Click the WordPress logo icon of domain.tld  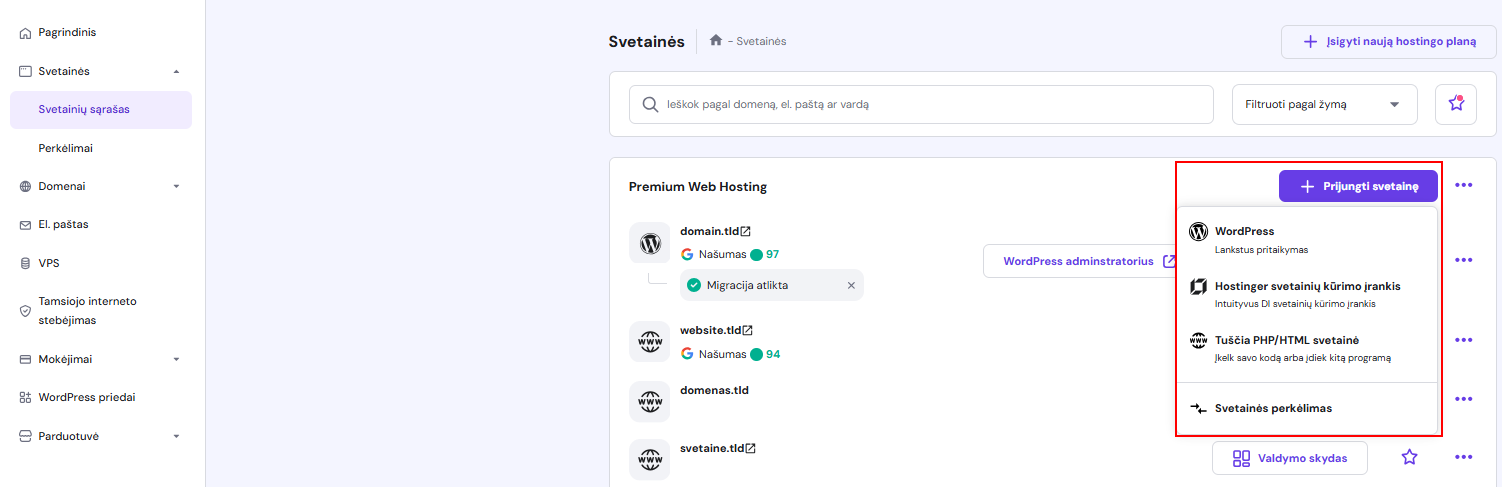[x=650, y=243]
